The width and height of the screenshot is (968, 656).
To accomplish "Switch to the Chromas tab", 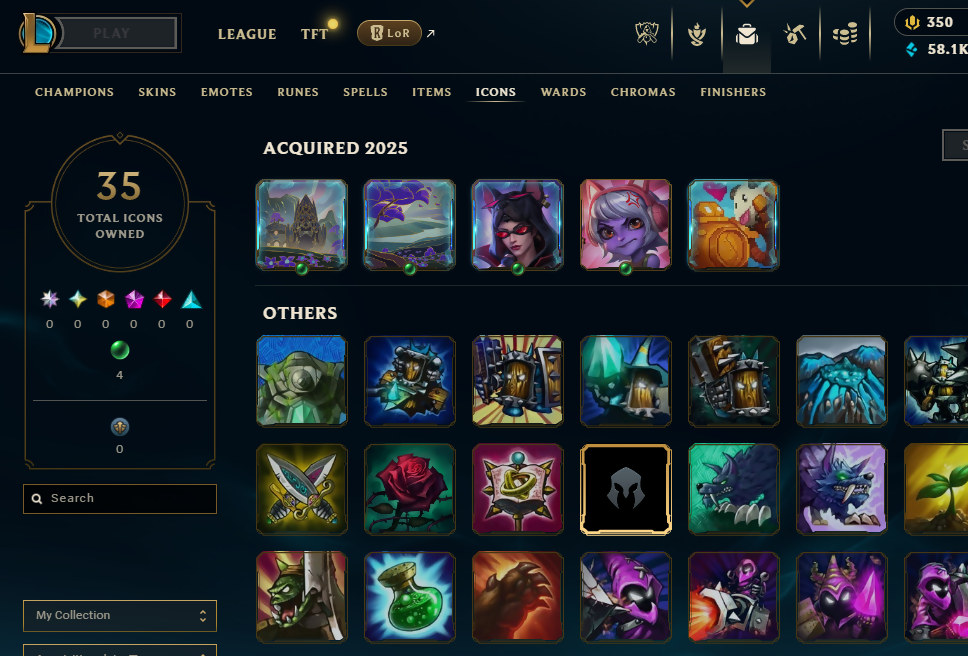I will pyautogui.click(x=643, y=92).
